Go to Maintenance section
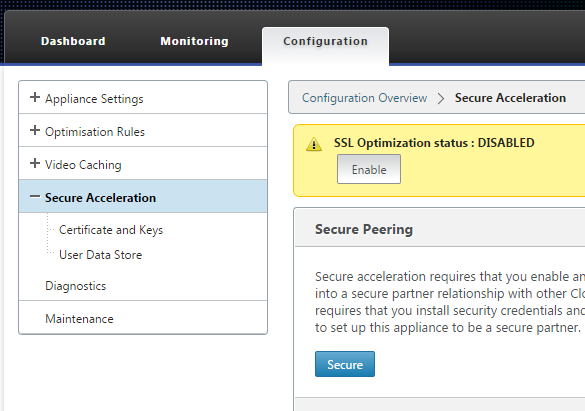Viewport: 585px width, 411px height. coord(79,319)
